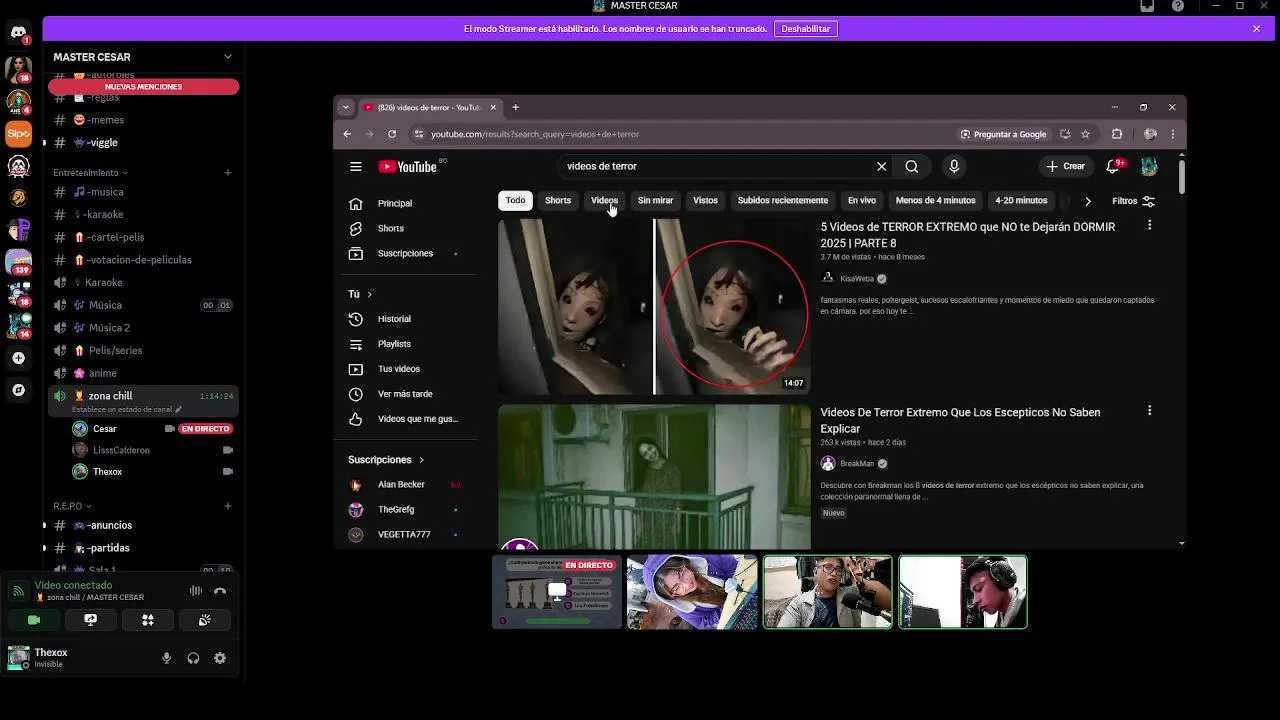The height and width of the screenshot is (720, 1280).
Task: Open Discord user settings gear
Action: 220,658
